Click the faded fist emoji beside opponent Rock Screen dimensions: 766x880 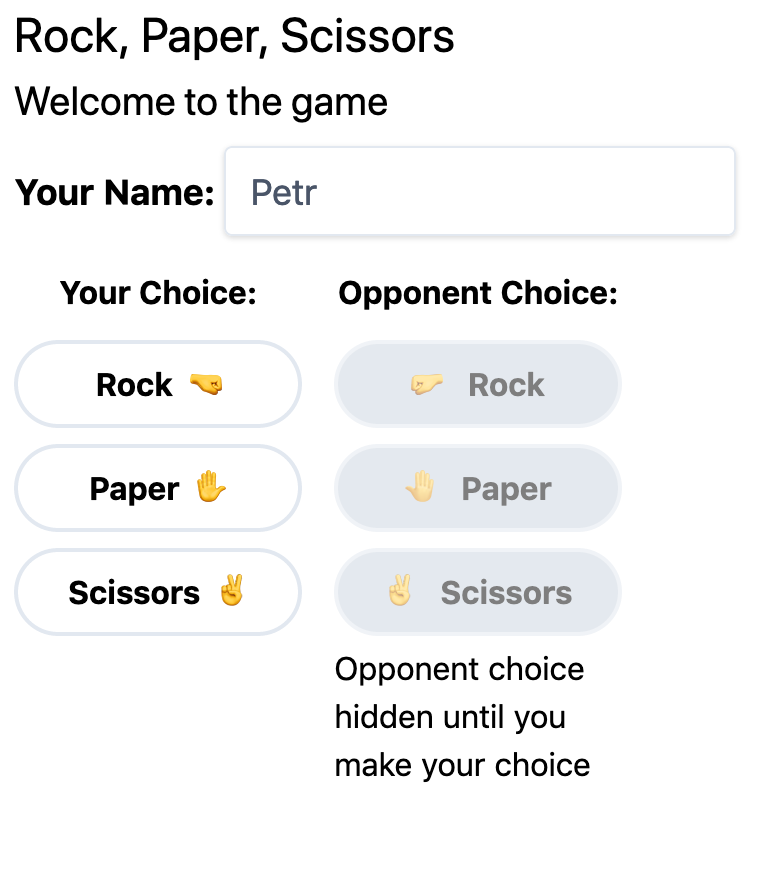(x=427, y=385)
